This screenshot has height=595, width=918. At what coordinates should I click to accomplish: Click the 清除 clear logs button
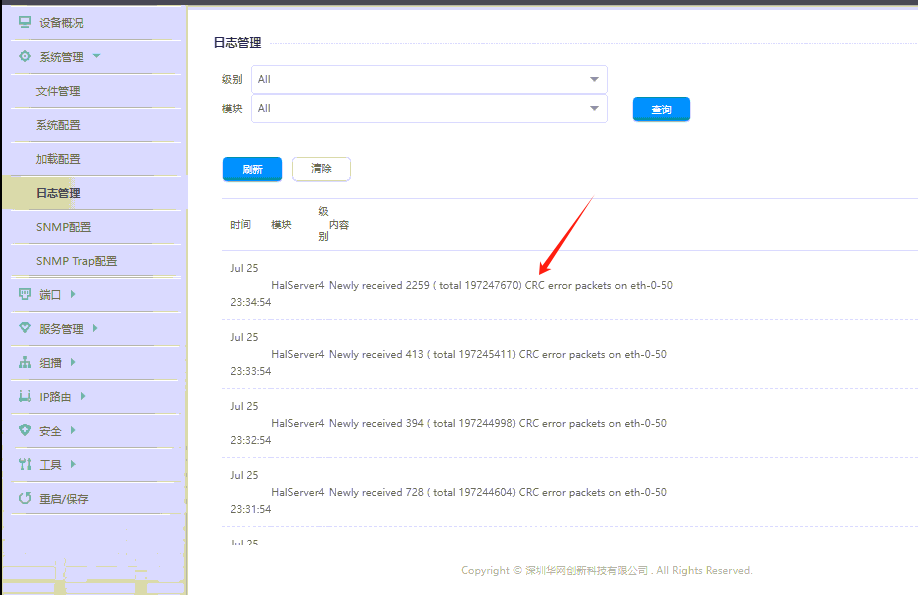(x=321, y=169)
